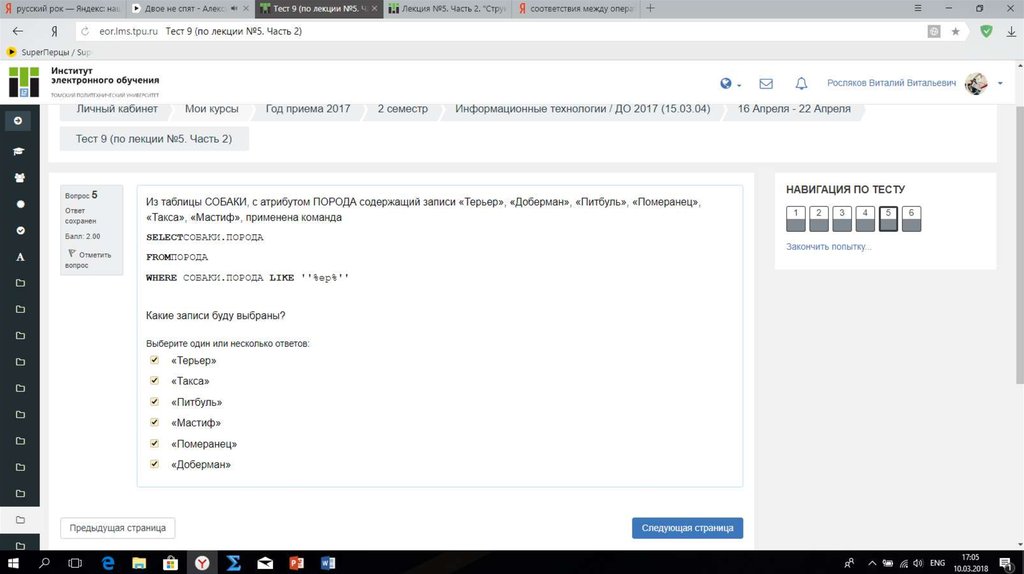Image resolution: width=1024 pixels, height=574 pixels.
Task: Open File Explorer from taskbar
Action: (139, 563)
